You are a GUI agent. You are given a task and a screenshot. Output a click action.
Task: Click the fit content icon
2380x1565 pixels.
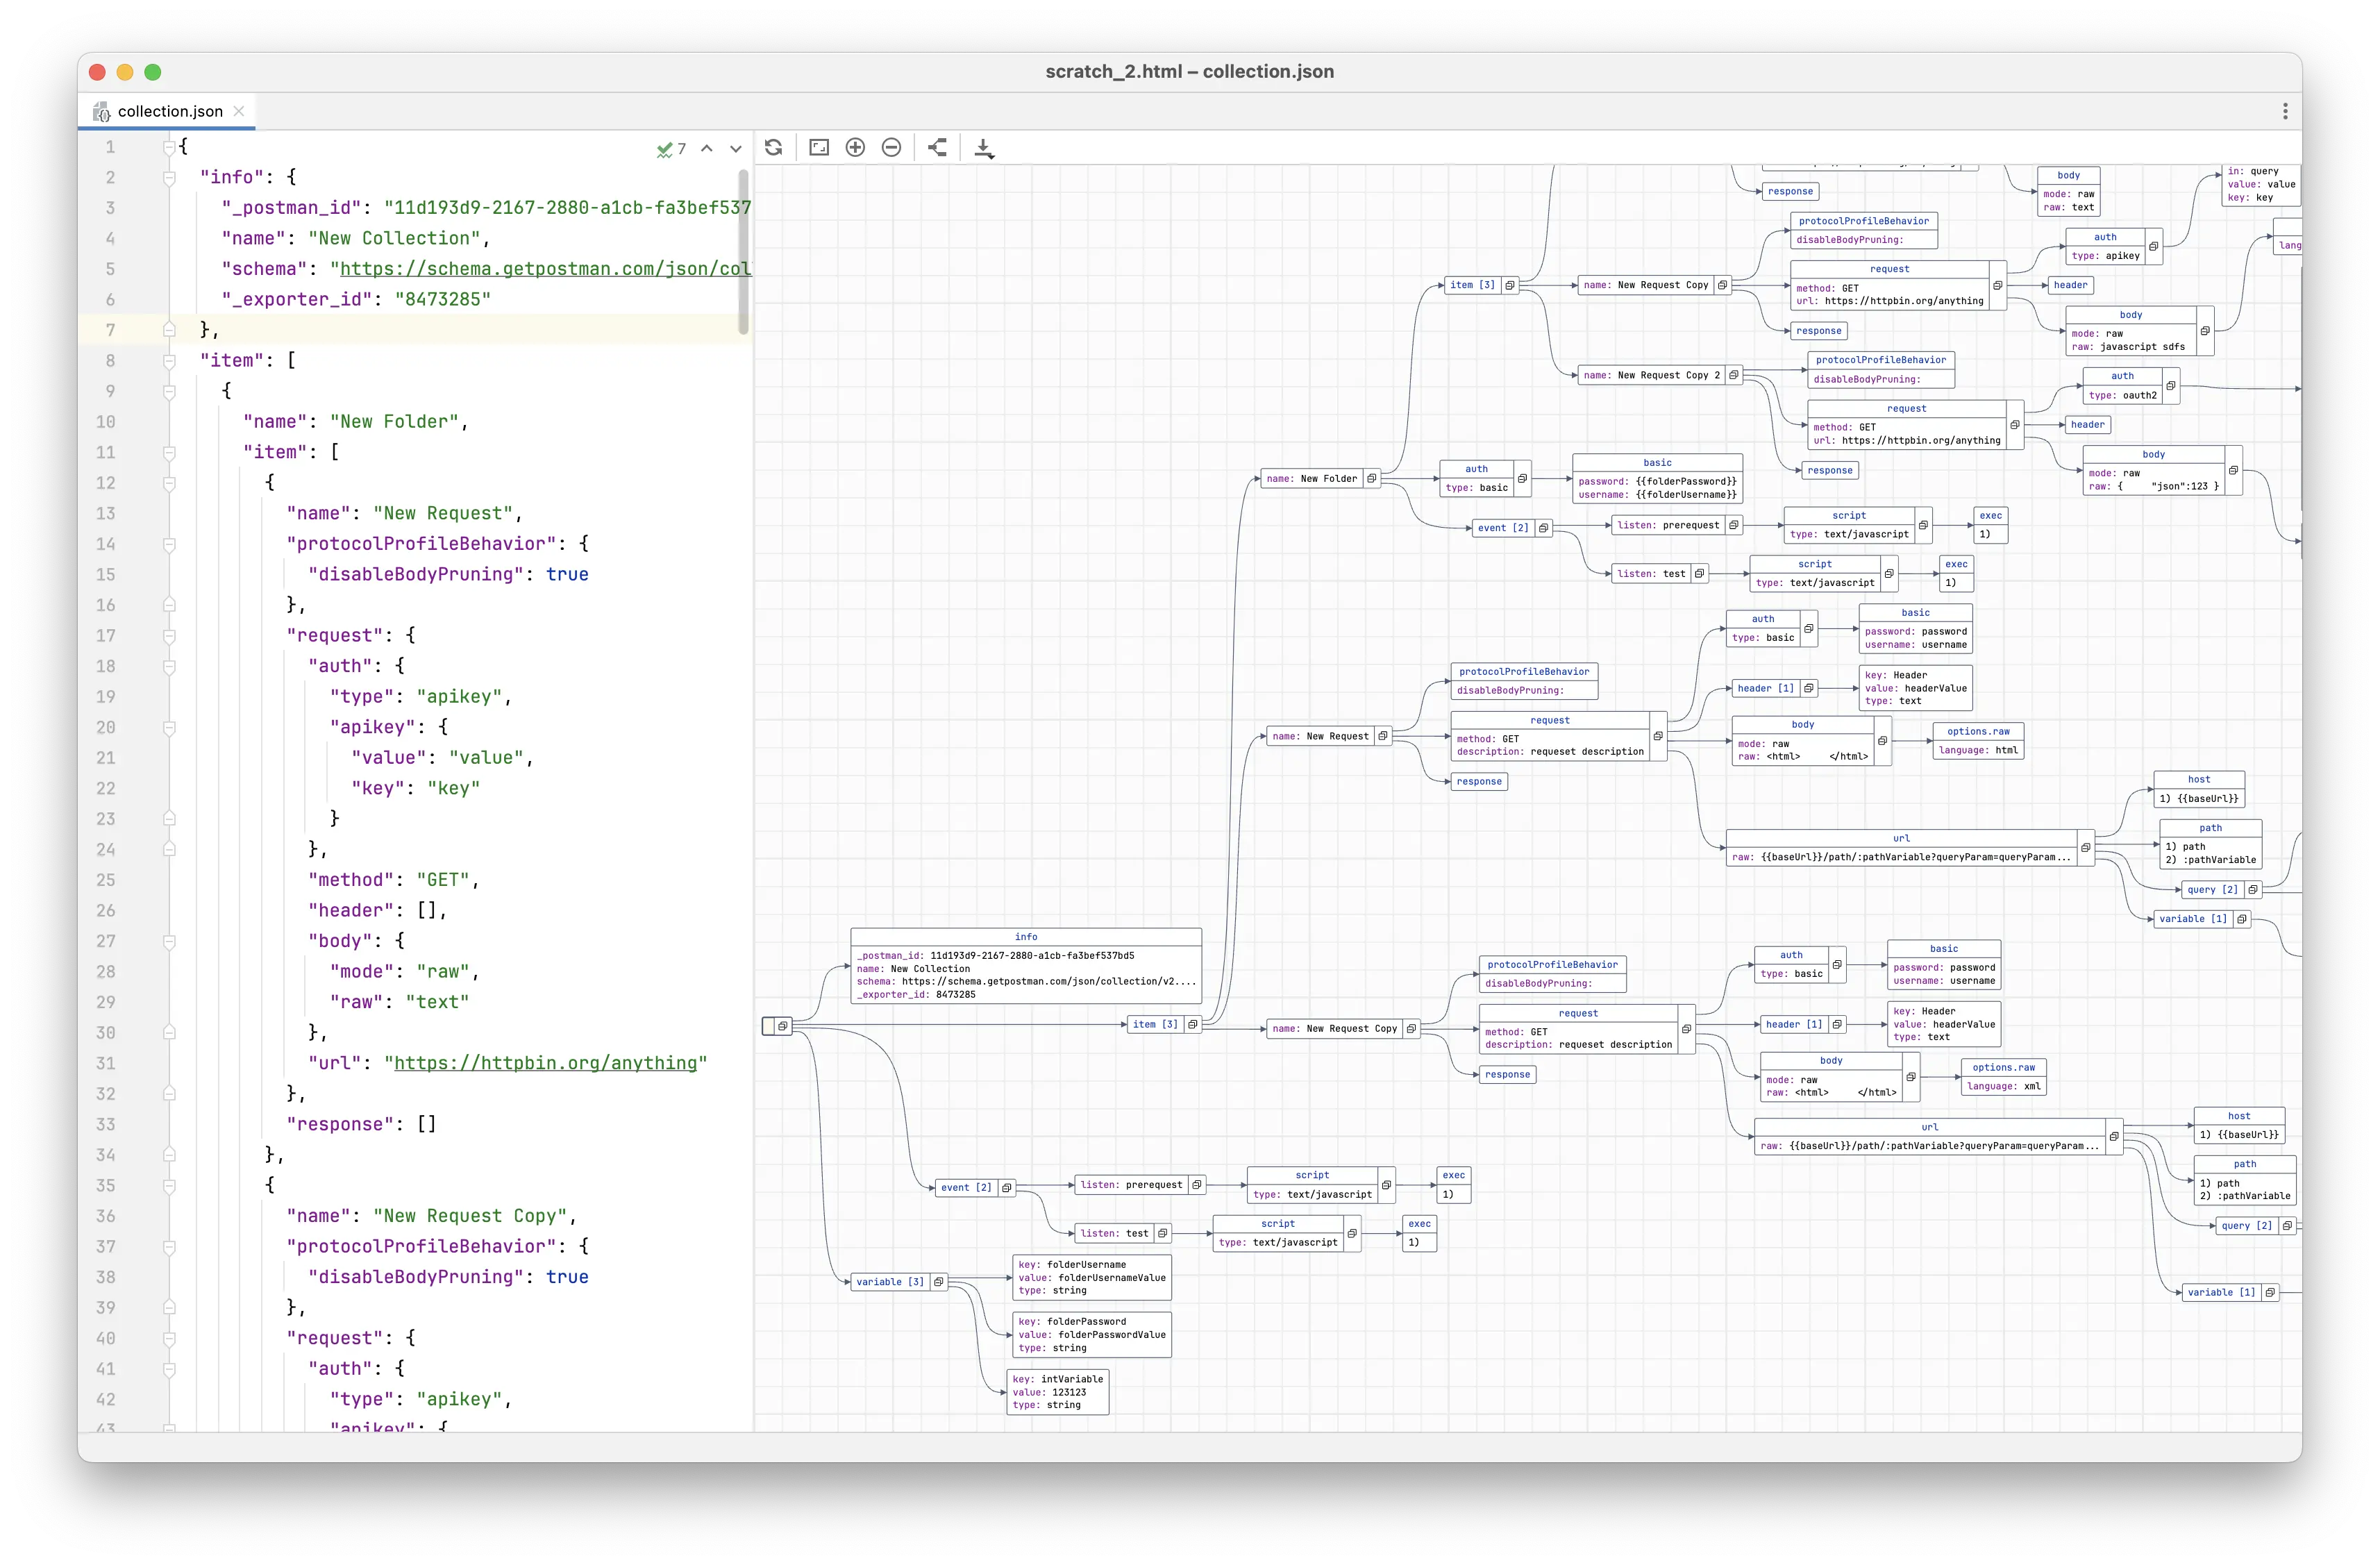click(819, 148)
